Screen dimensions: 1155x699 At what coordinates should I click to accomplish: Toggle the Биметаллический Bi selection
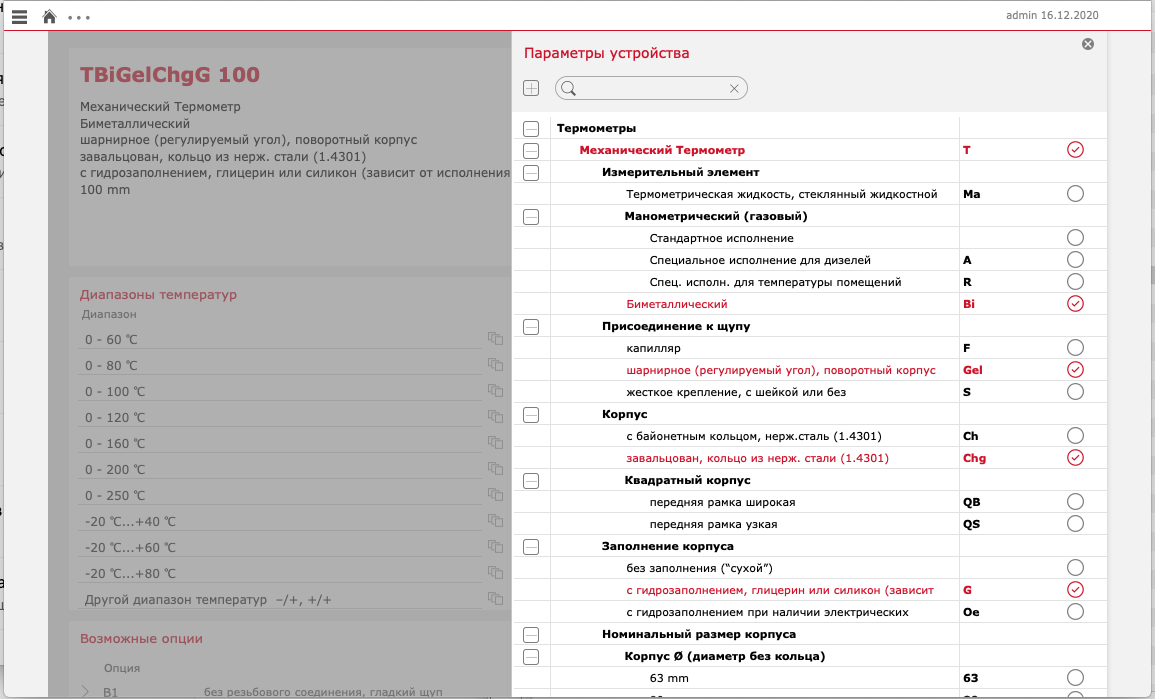(x=1075, y=303)
